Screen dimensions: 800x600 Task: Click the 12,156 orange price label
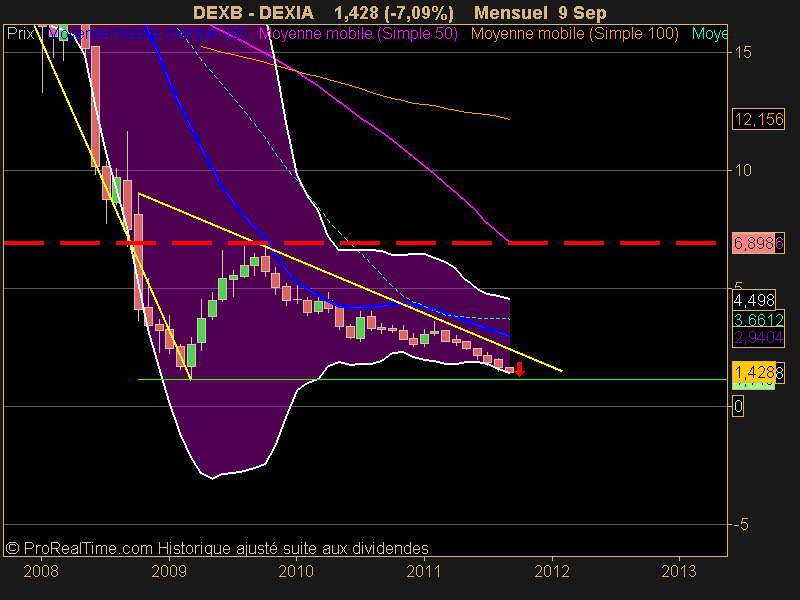758,119
